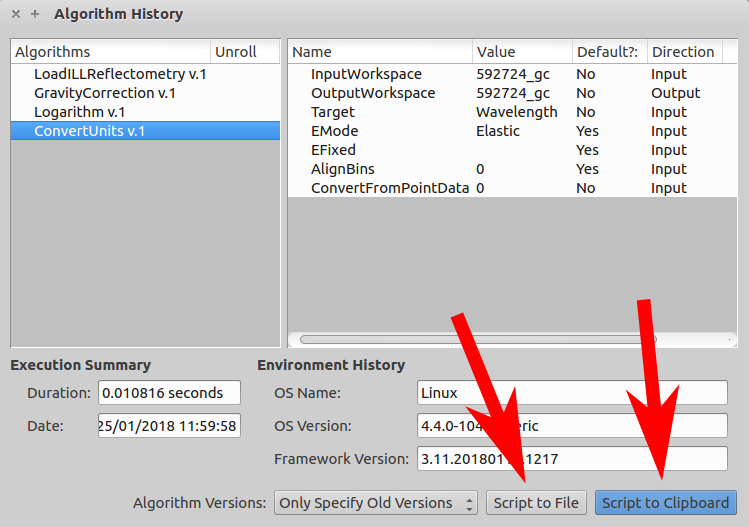Open the Algorithm Versions dropdown
This screenshot has height=527, width=749.
(377, 503)
